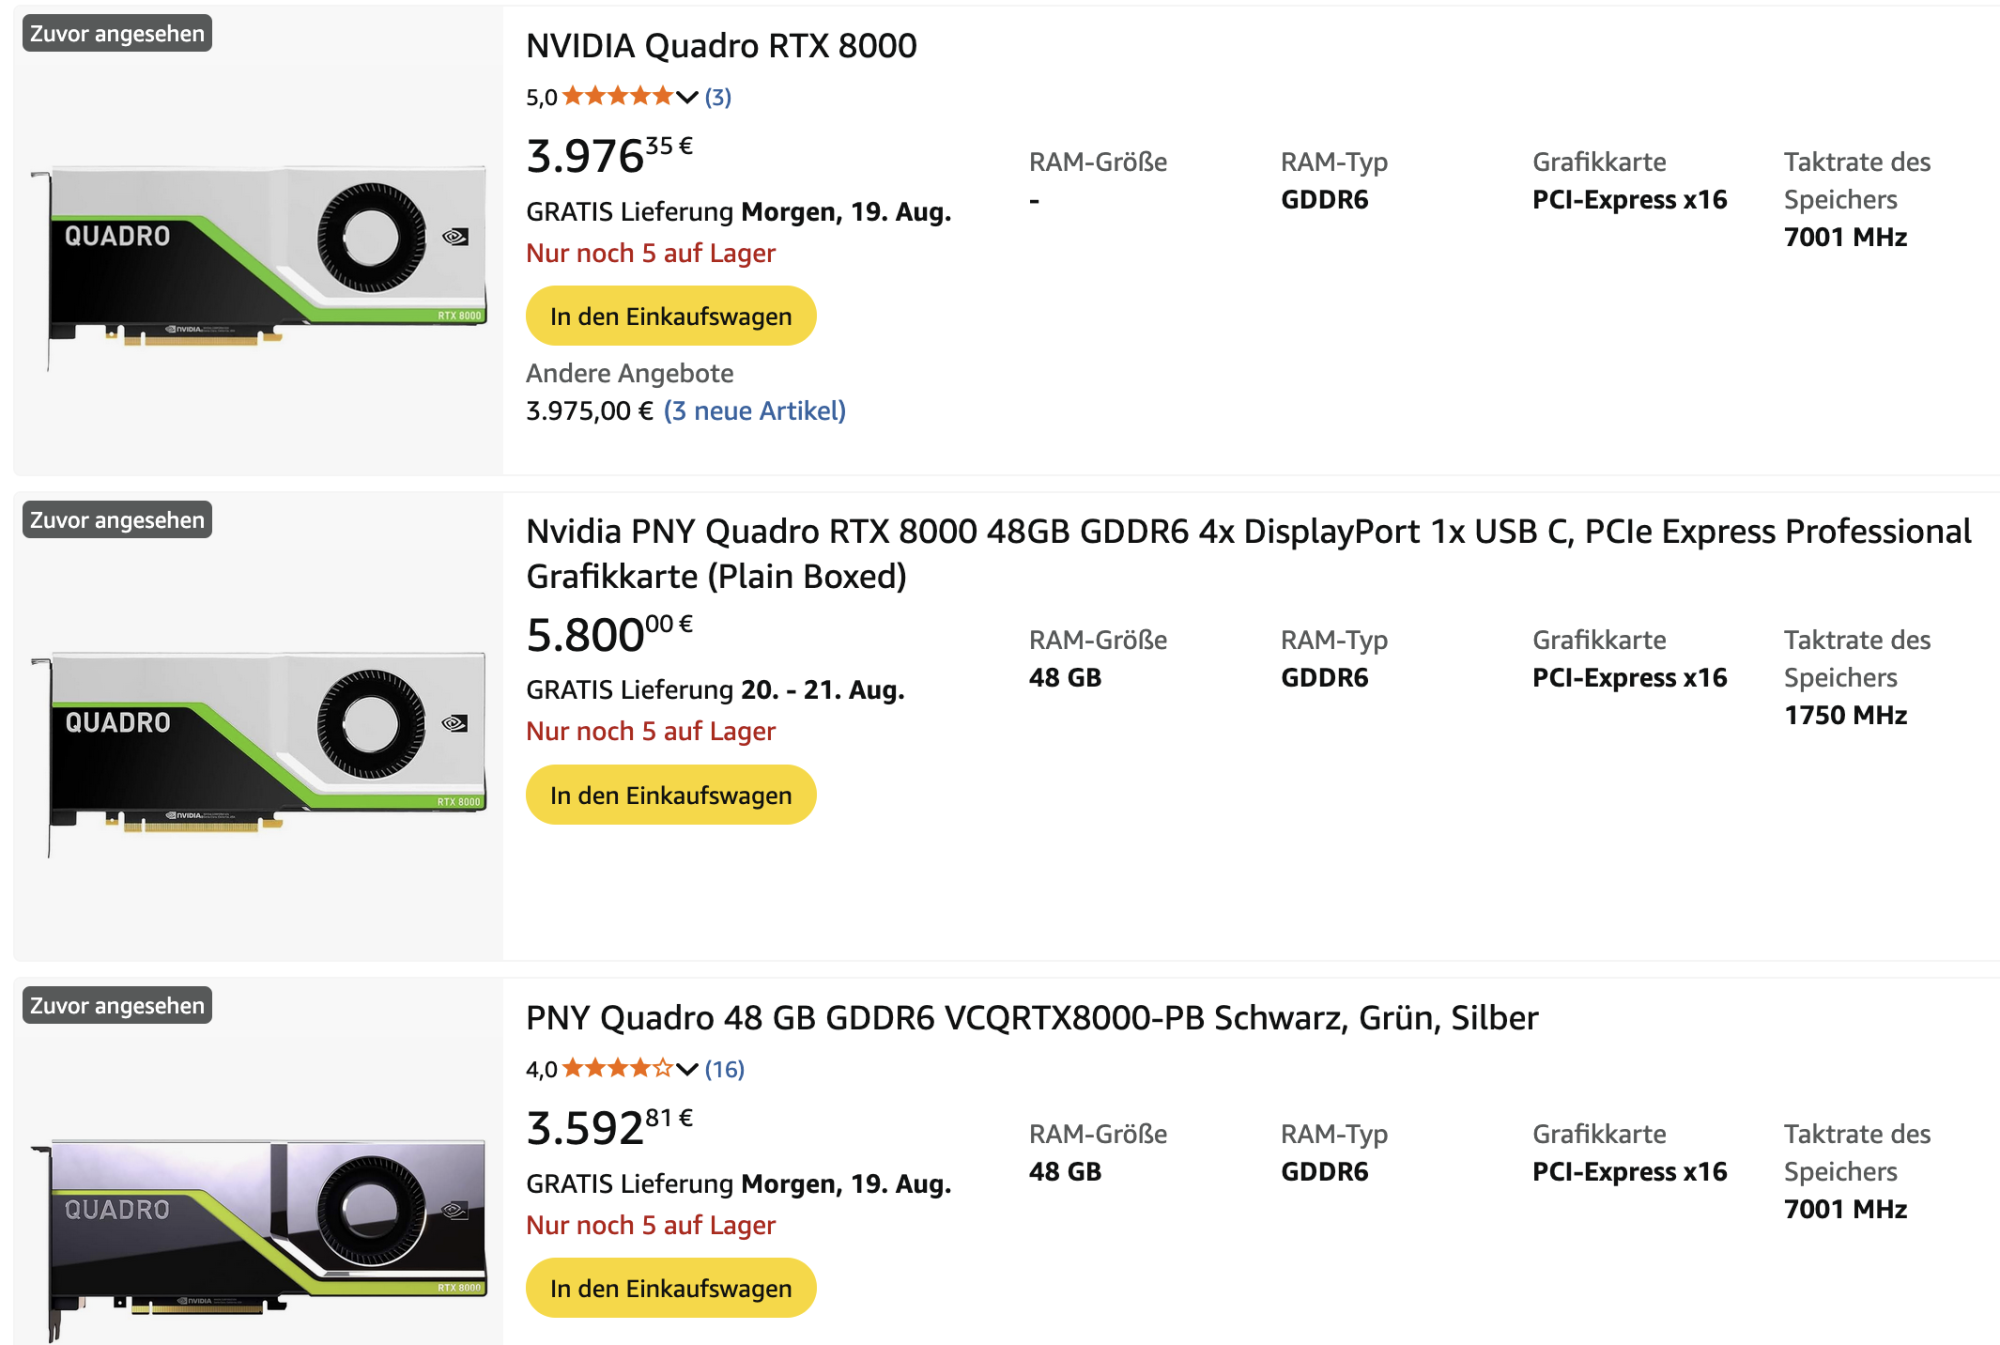Screen dimensions: 2000x1345
Task: Click the third darker Quadro product image
Action: (260, 1230)
